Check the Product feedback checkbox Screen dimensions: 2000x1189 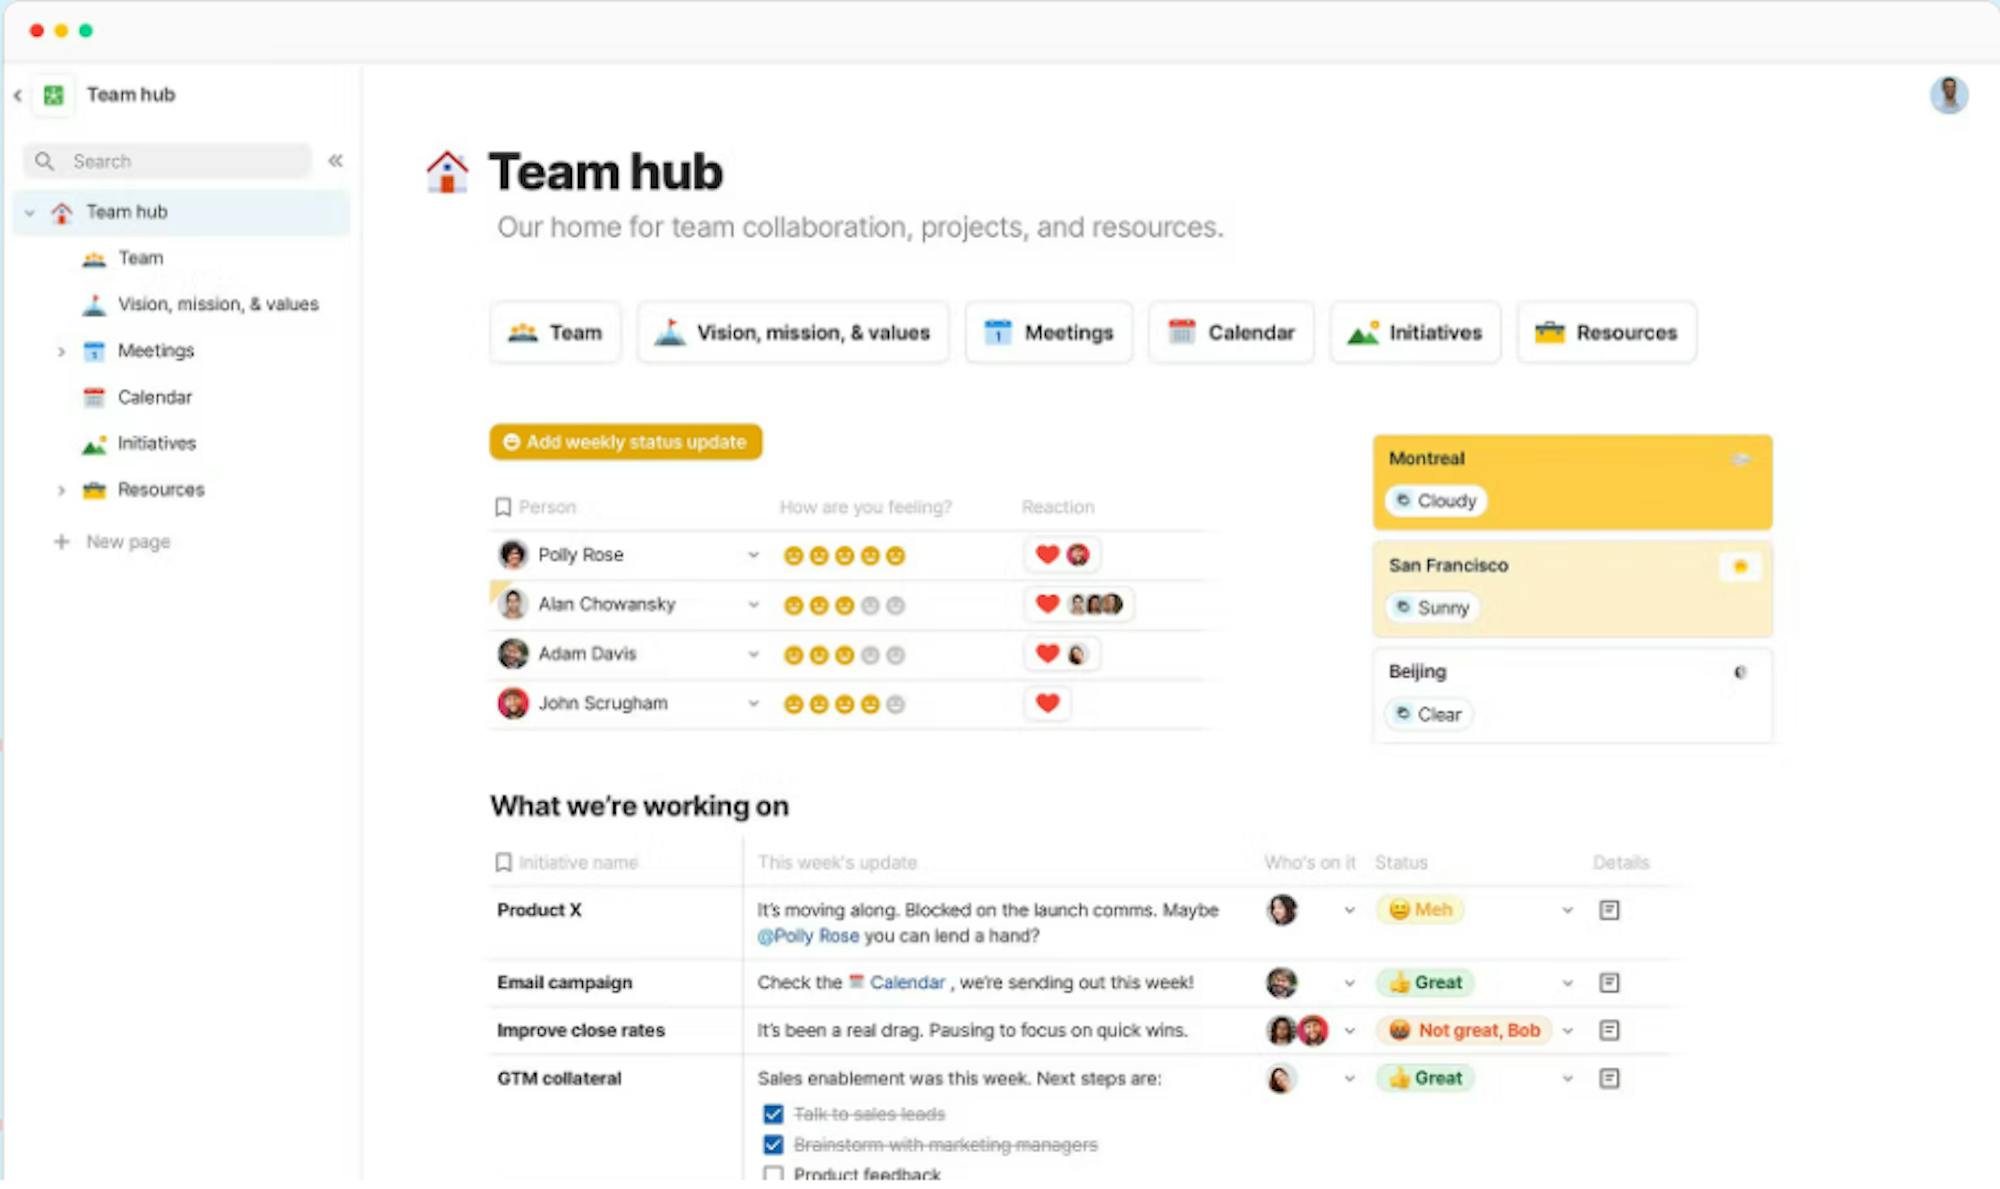pyautogui.click(x=773, y=1174)
